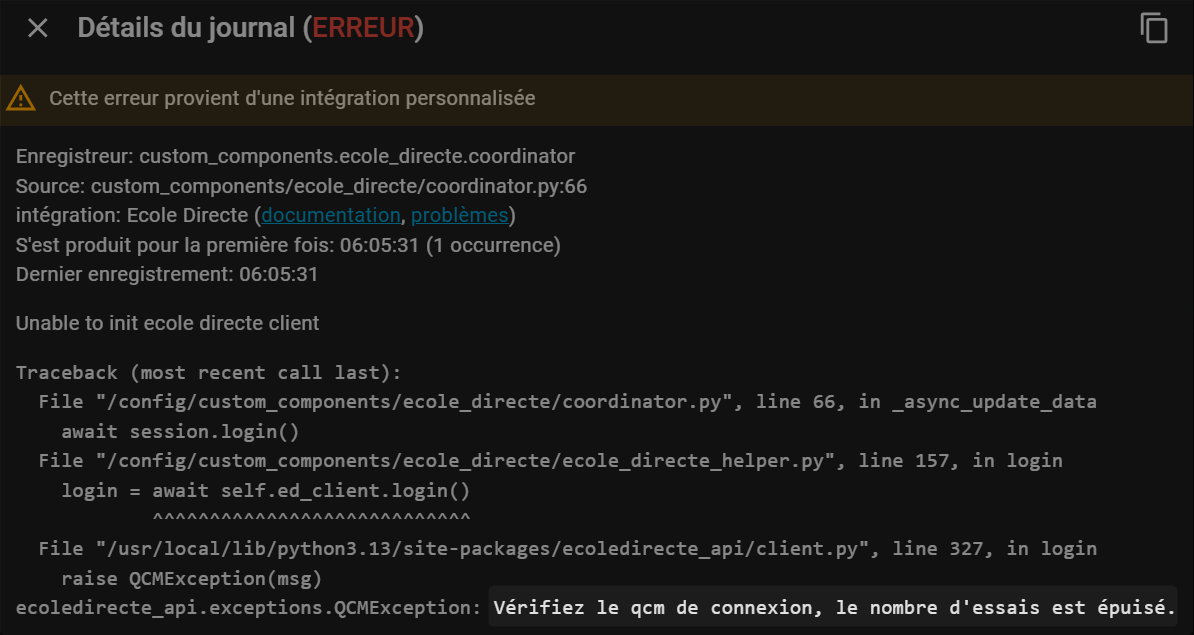Click the ecole_directe_helper.py line 157 entry
Screen dimensions: 1194x635
550,461
